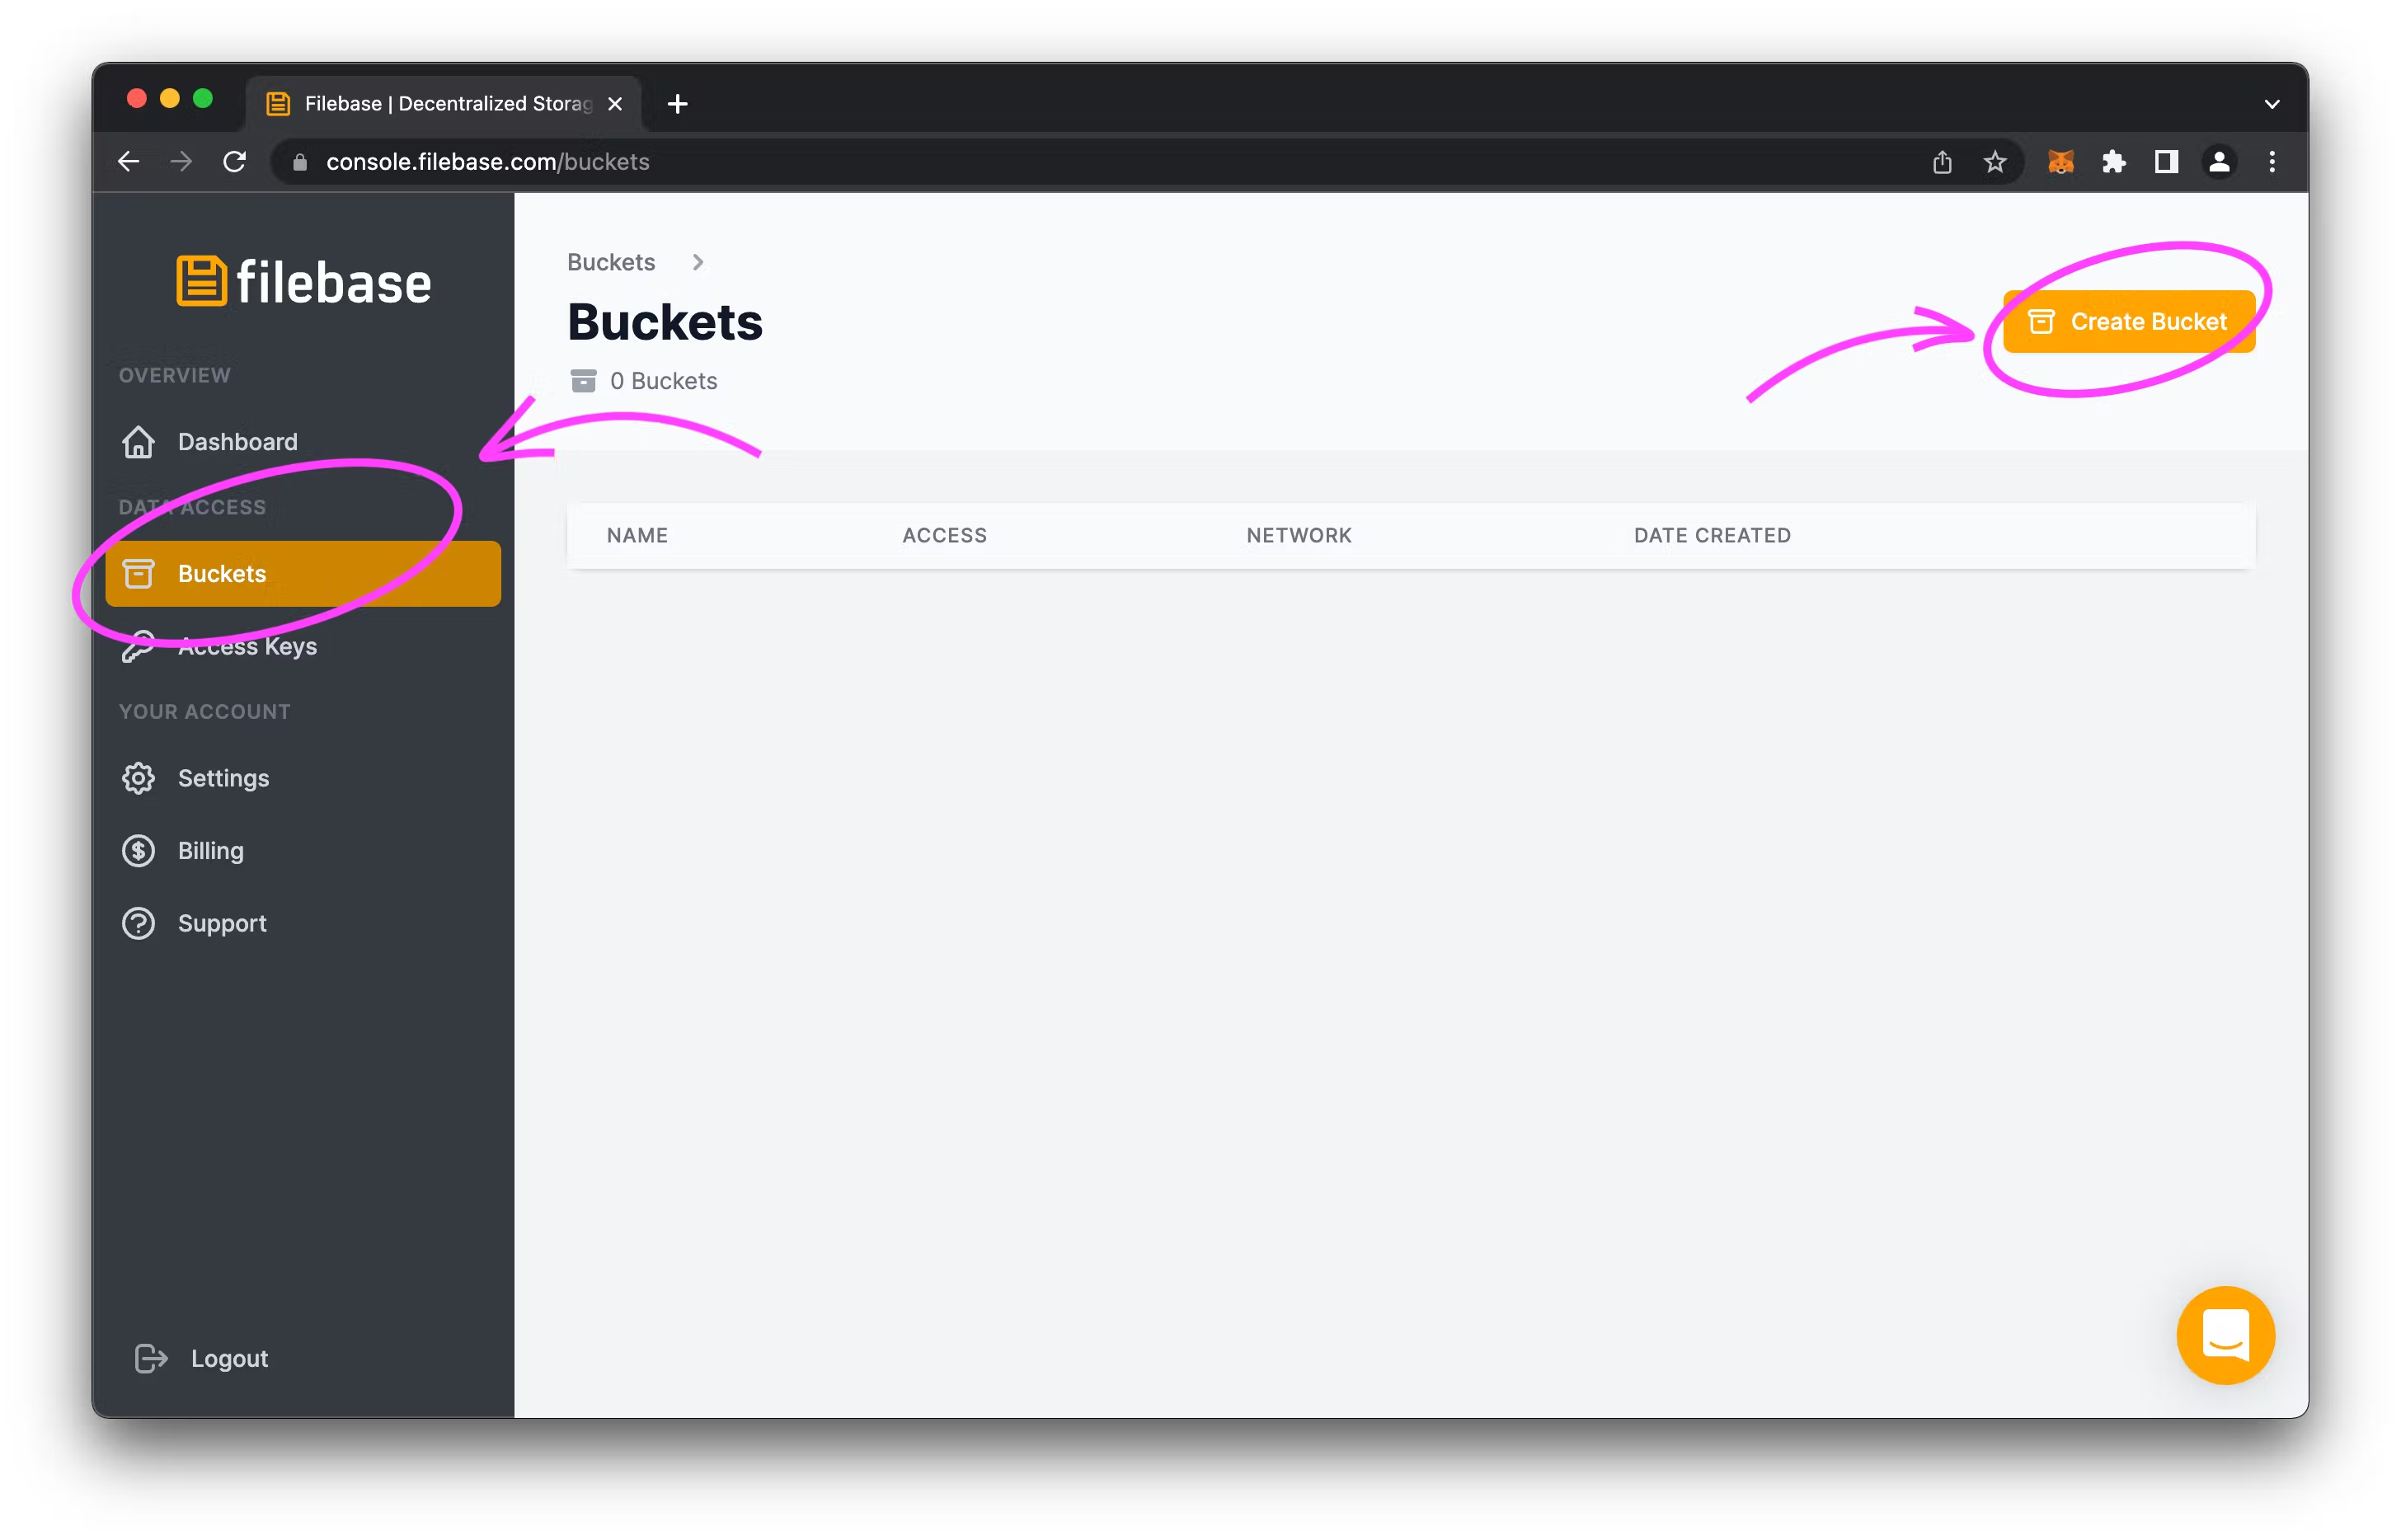This screenshot has height=1540, width=2401.
Task: Click the Settings gear icon
Action: click(x=139, y=777)
